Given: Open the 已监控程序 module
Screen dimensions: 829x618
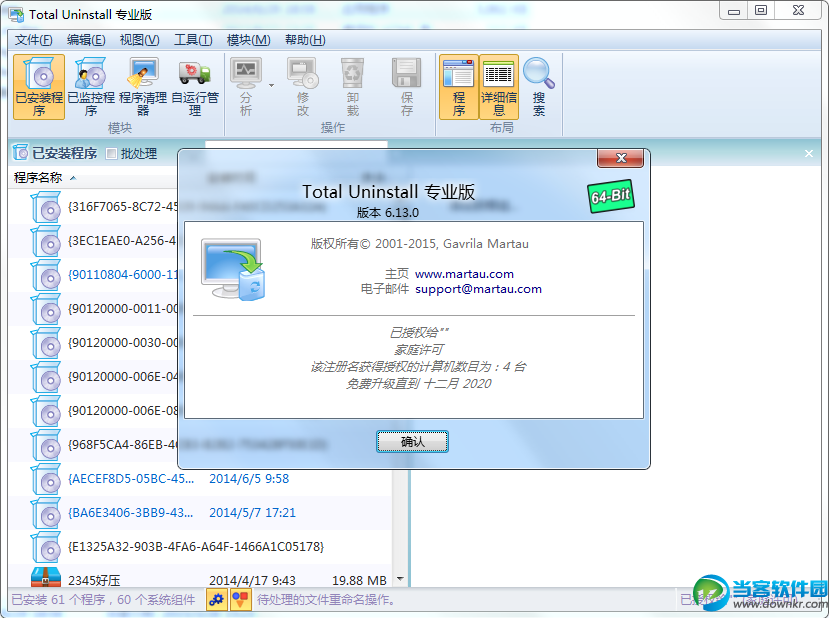Looking at the screenshot, I should pos(91,87).
